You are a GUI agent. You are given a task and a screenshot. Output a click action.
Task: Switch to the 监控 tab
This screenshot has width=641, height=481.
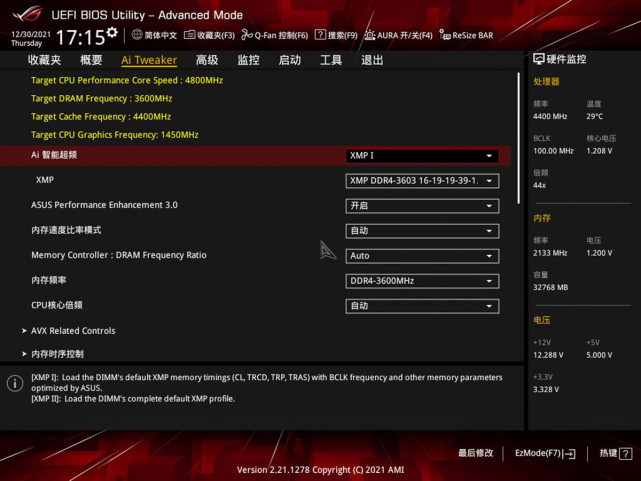248,60
